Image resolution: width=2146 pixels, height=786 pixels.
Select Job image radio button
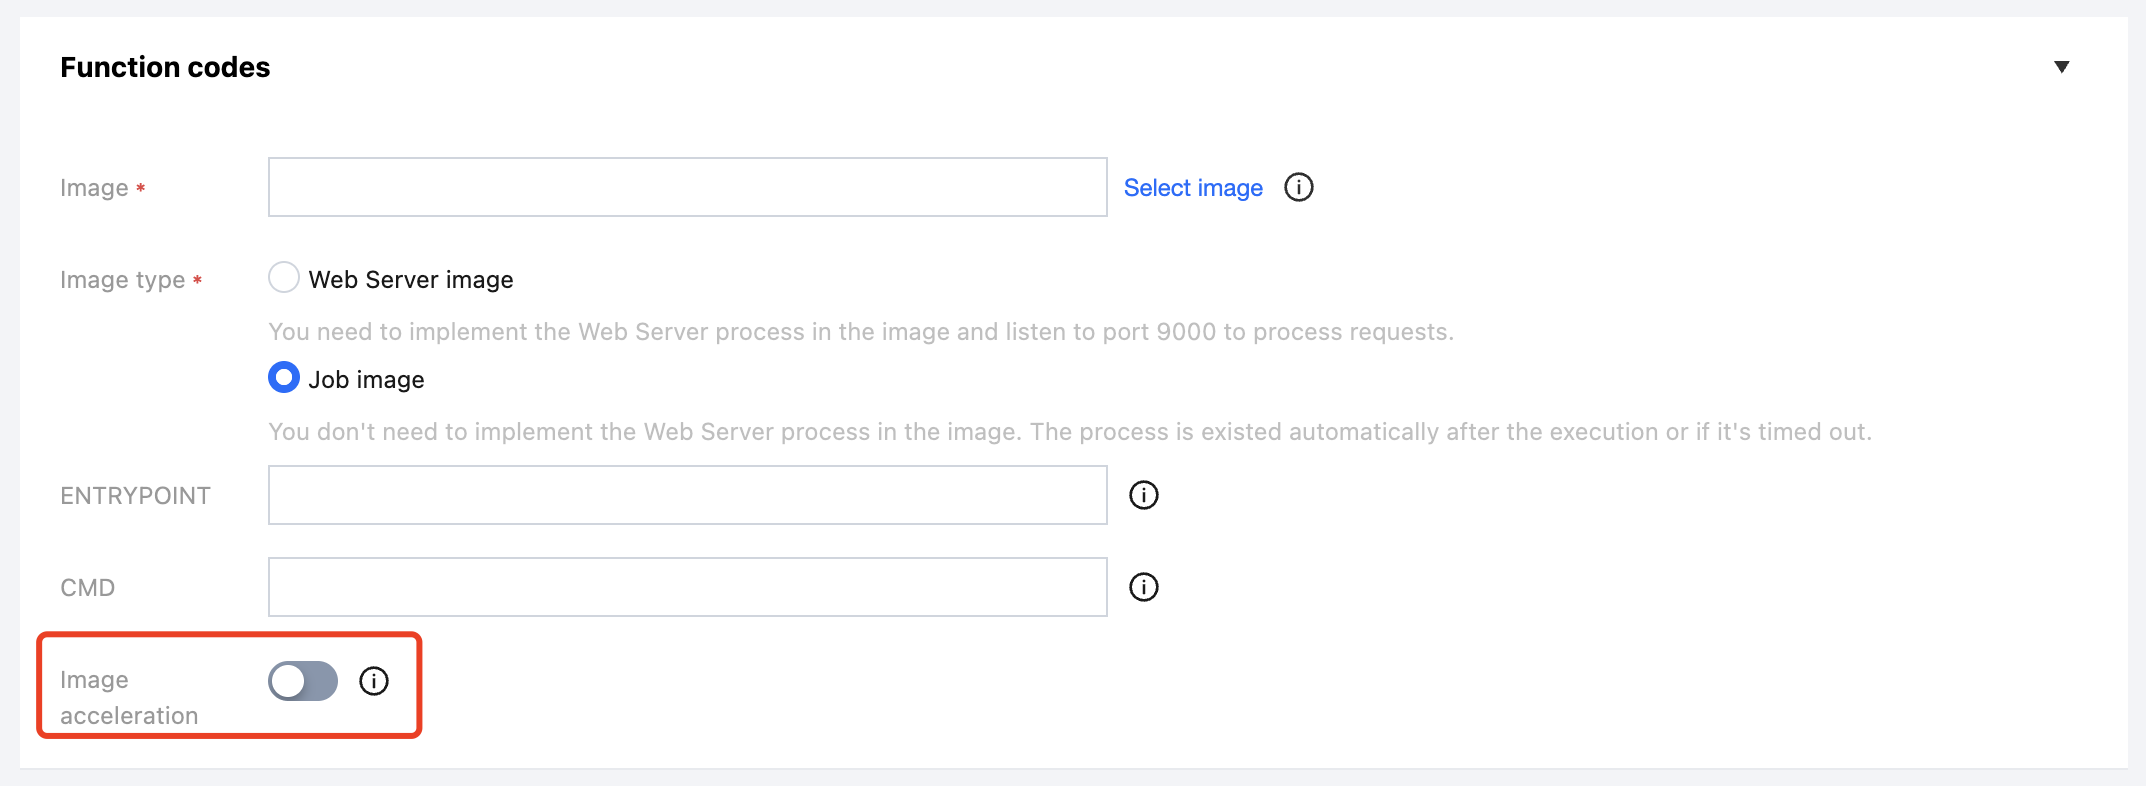(x=284, y=377)
